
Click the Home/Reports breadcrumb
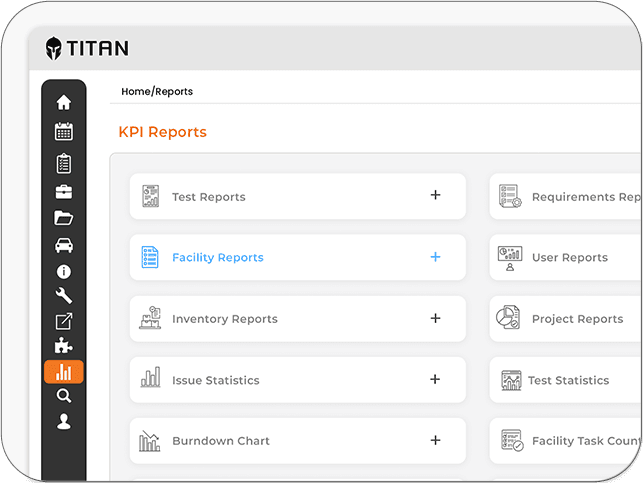pos(157,91)
